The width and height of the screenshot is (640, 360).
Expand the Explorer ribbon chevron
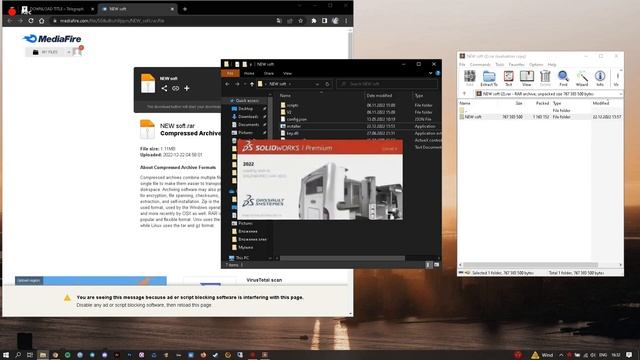tap(430, 73)
